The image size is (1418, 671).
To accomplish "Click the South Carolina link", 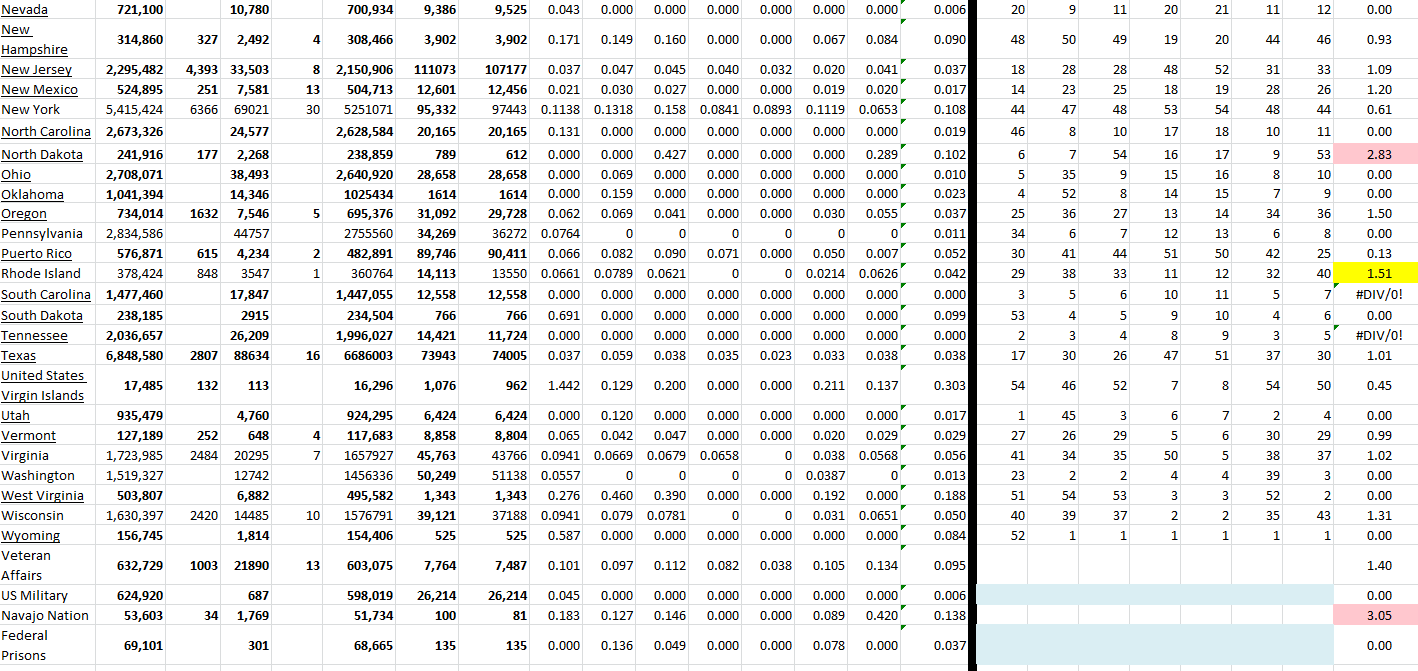I will (x=45, y=294).
